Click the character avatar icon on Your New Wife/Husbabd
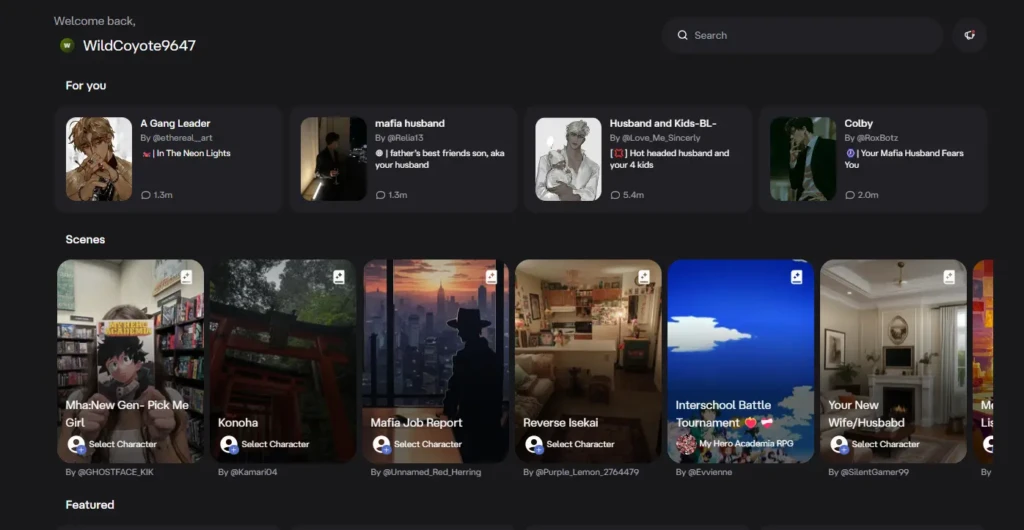Viewport: 1024px width, 530px height. tap(839, 444)
